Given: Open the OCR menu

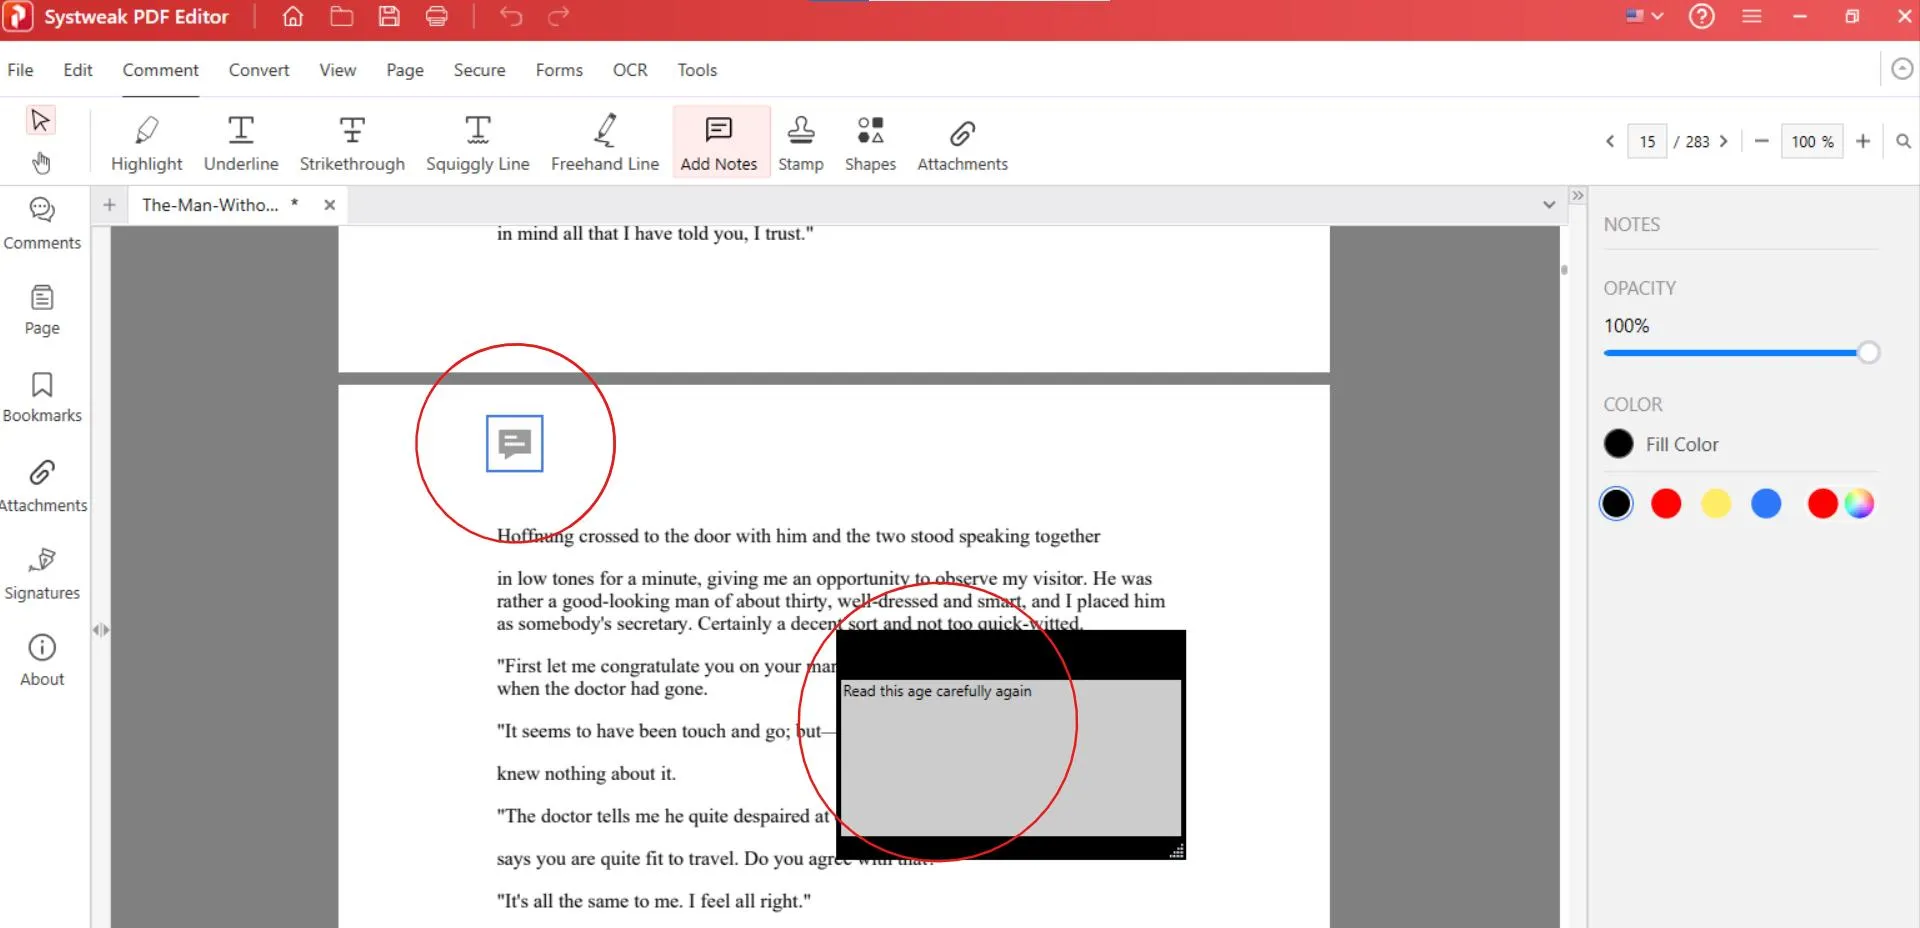Looking at the screenshot, I should [x=630, y=70].
